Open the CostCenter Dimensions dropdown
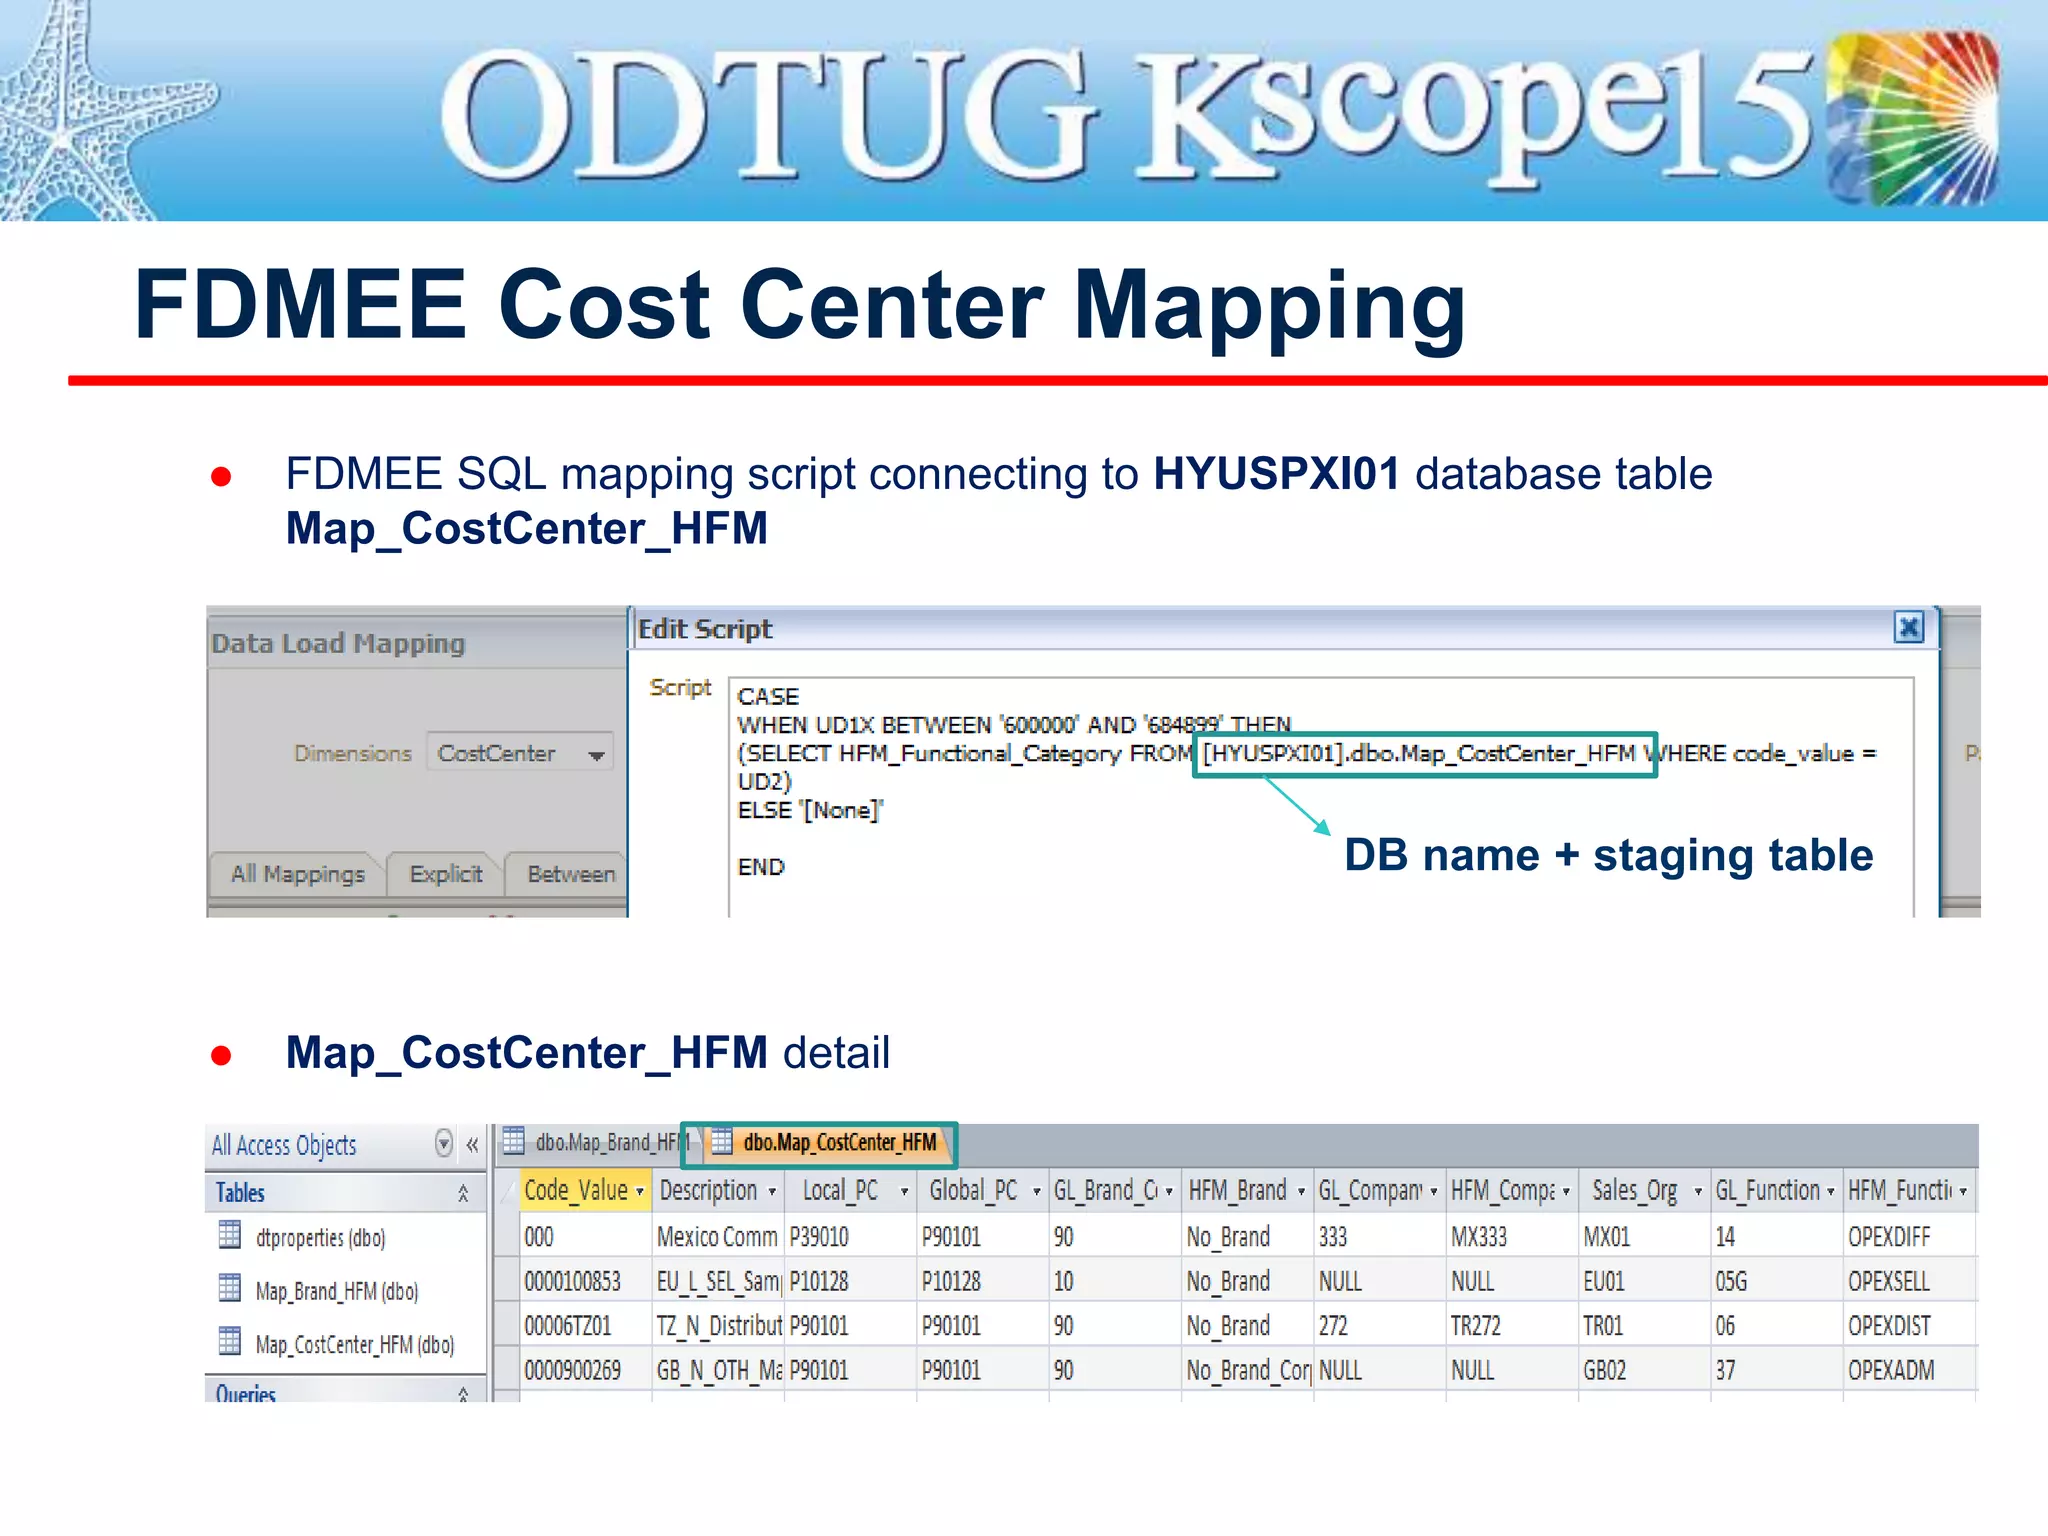 click(x=597, y=754)
